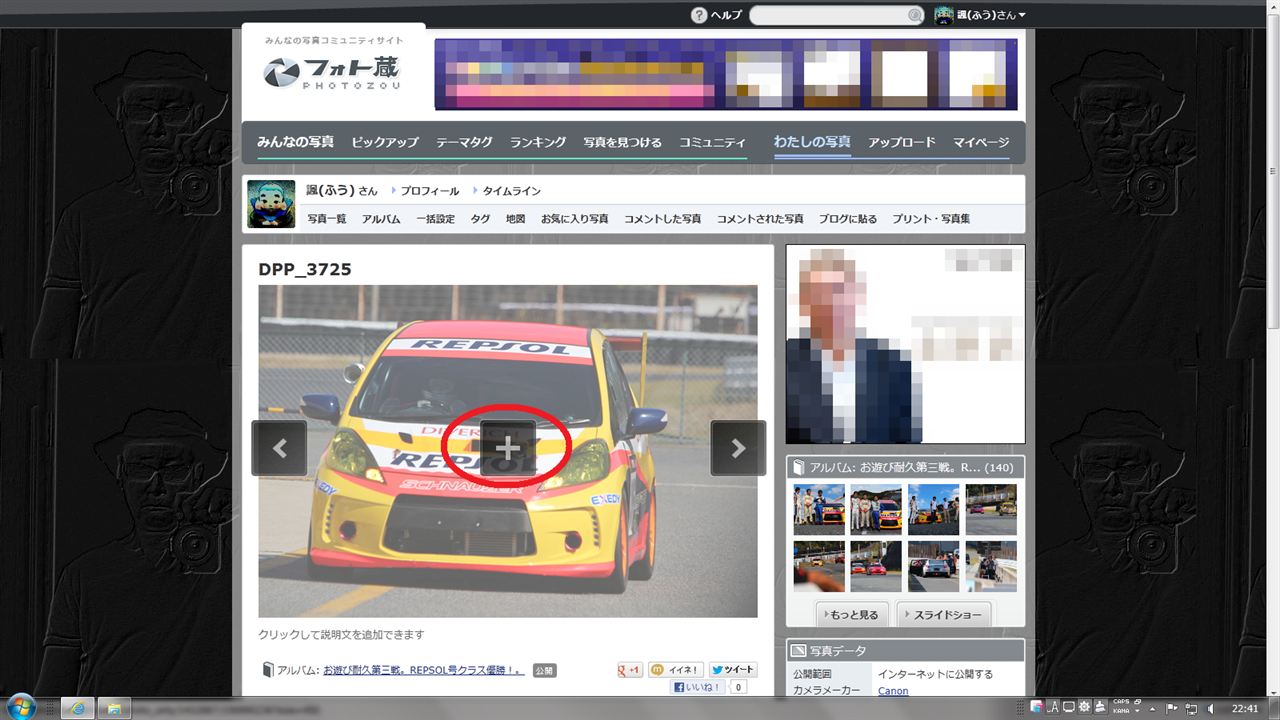Open マイページ menu
Image resolution: width=1280 pixels, height=720 pixels.
(981, 142)
